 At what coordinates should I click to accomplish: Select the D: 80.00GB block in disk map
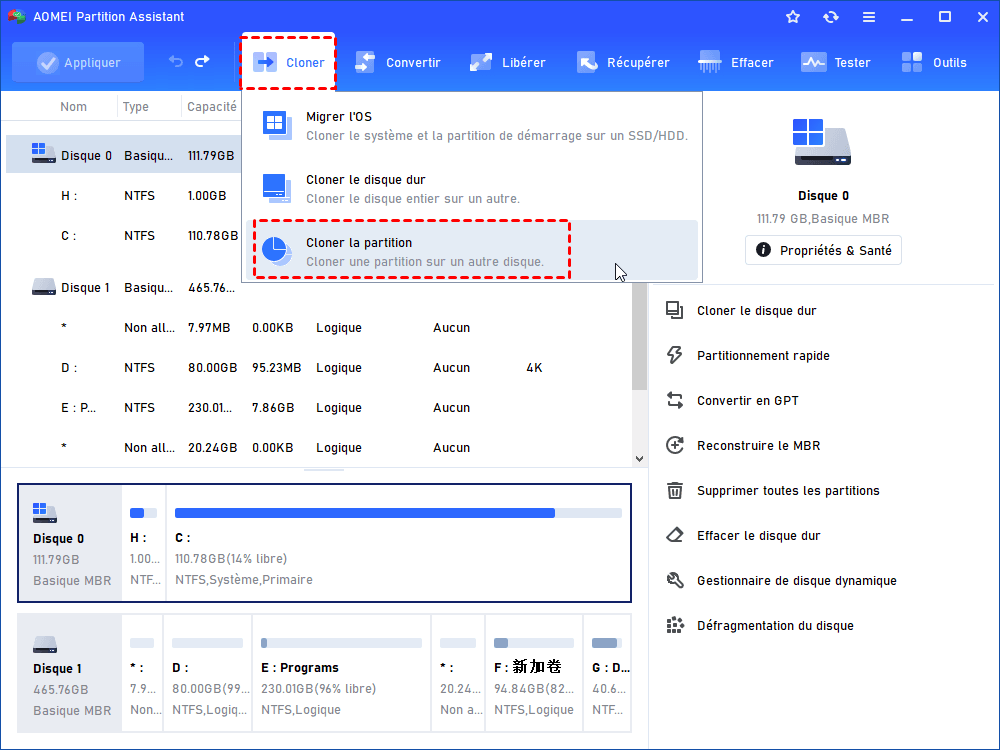point(208,673)
